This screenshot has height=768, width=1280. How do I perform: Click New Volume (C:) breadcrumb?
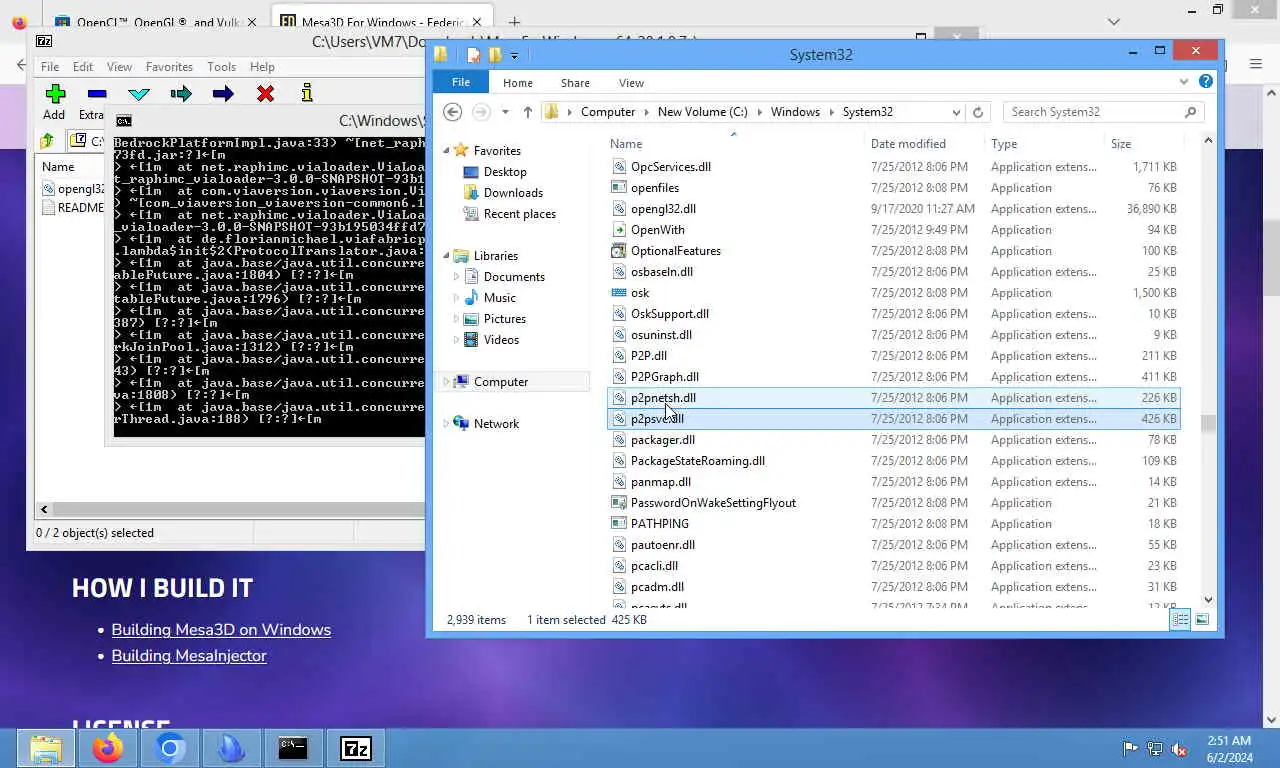click(703, 112)
